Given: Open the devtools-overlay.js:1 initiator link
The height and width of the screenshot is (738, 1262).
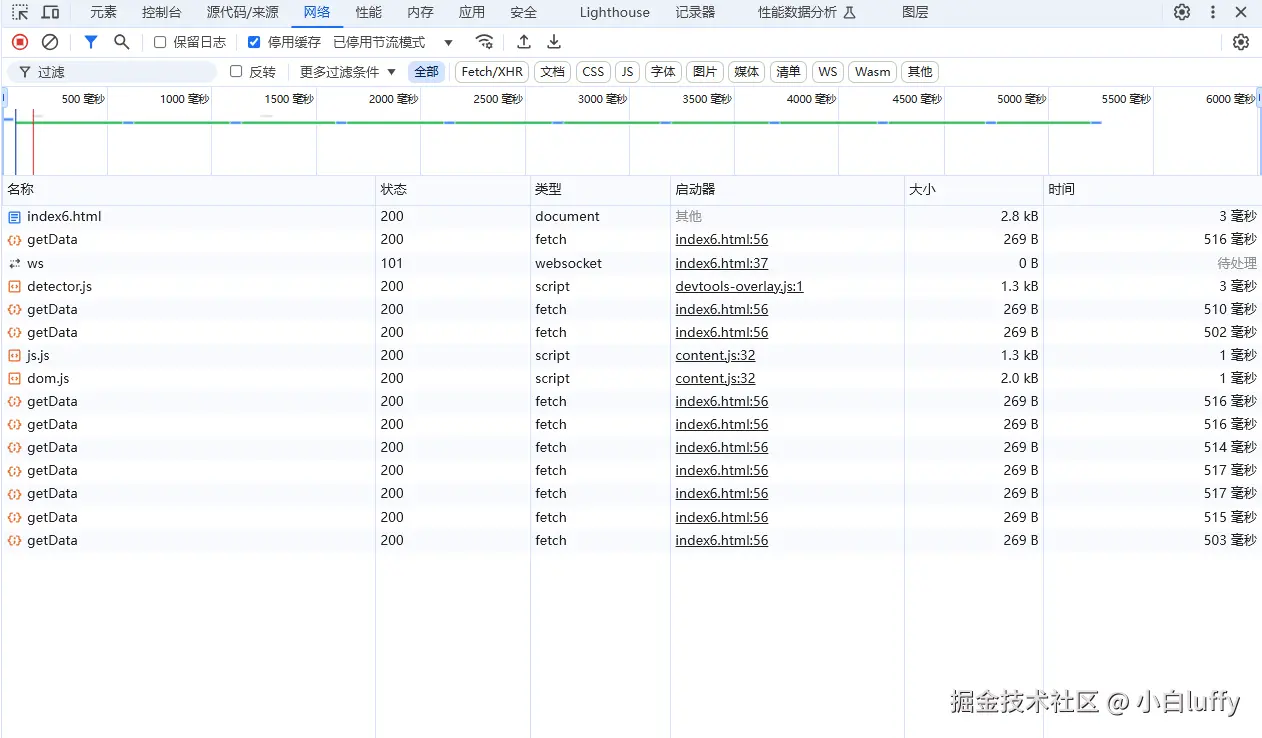Looking at the screenshot, I should coord(739,287).
